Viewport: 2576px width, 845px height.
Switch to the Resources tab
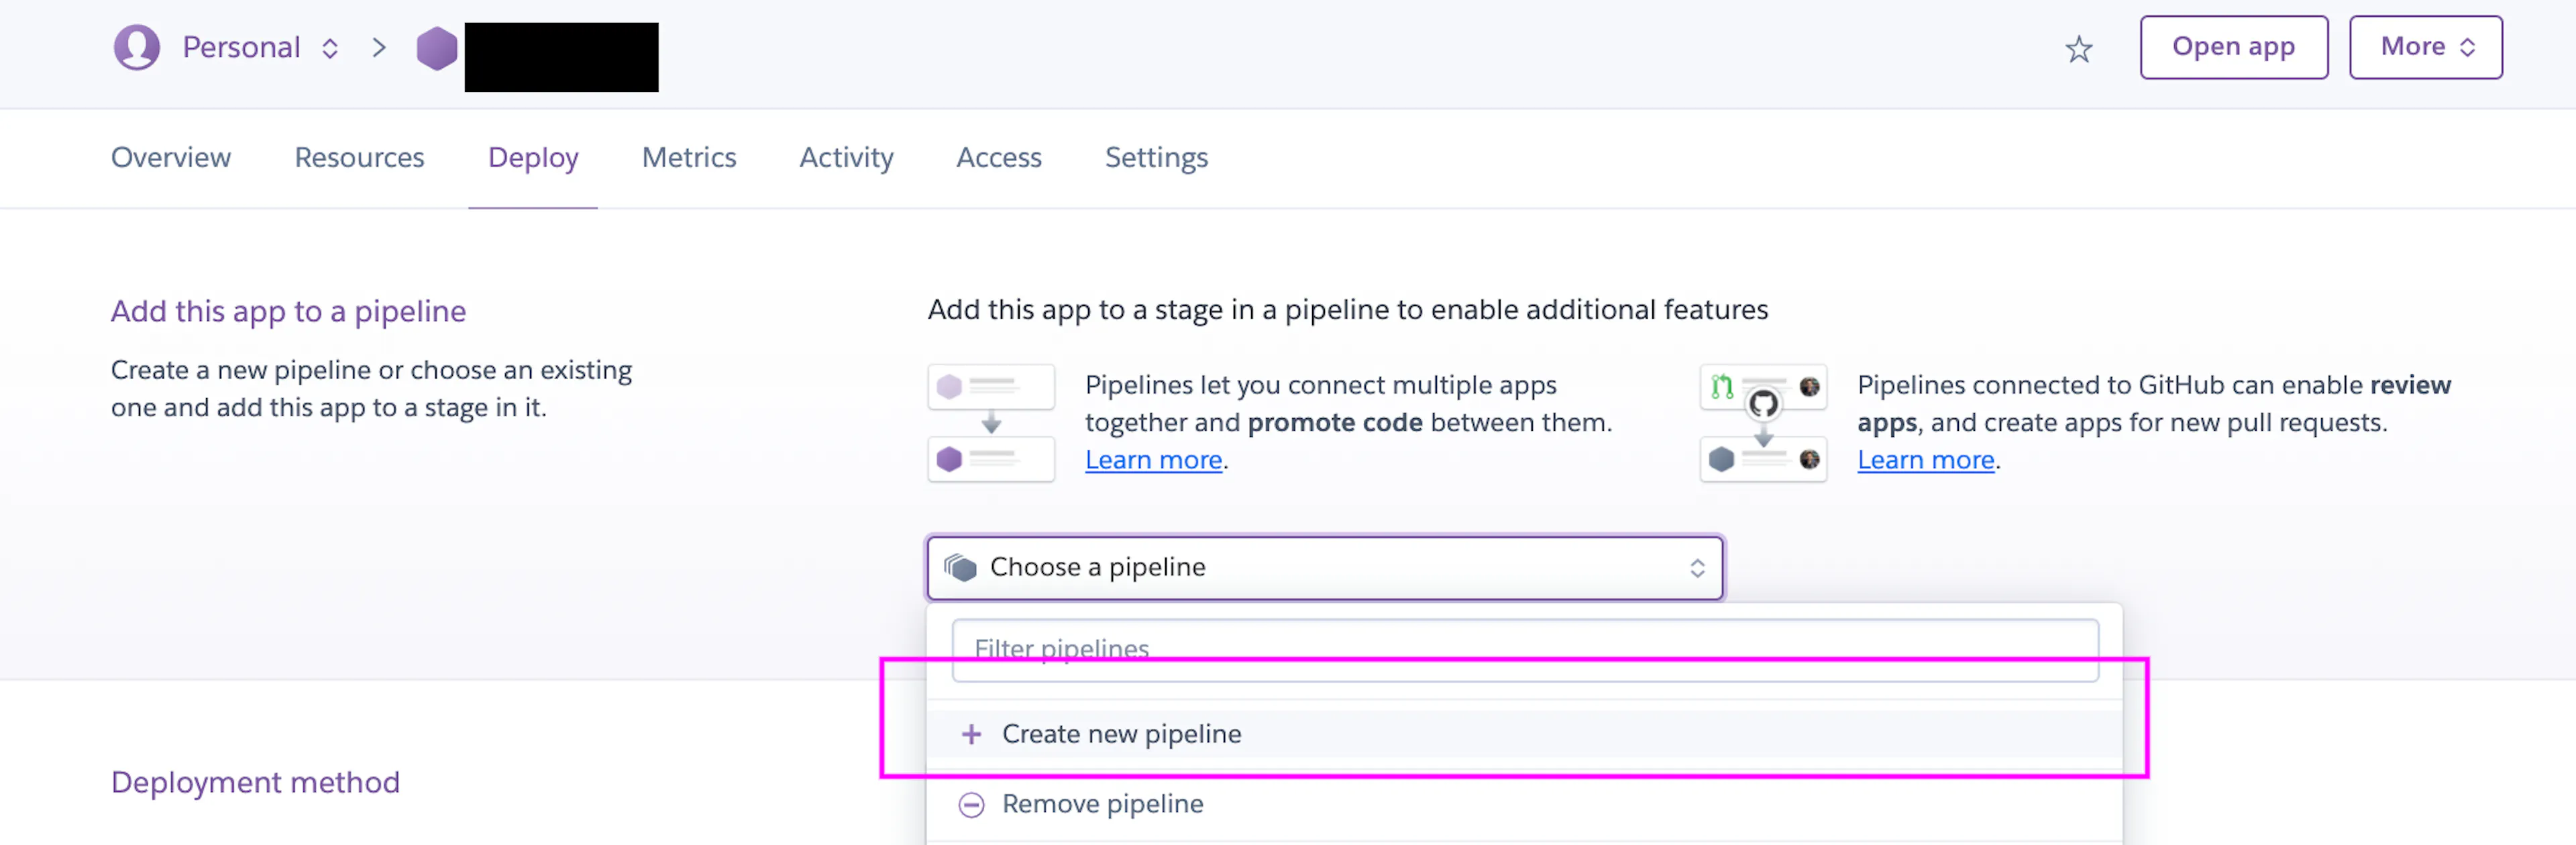click(x=359, y=158)
